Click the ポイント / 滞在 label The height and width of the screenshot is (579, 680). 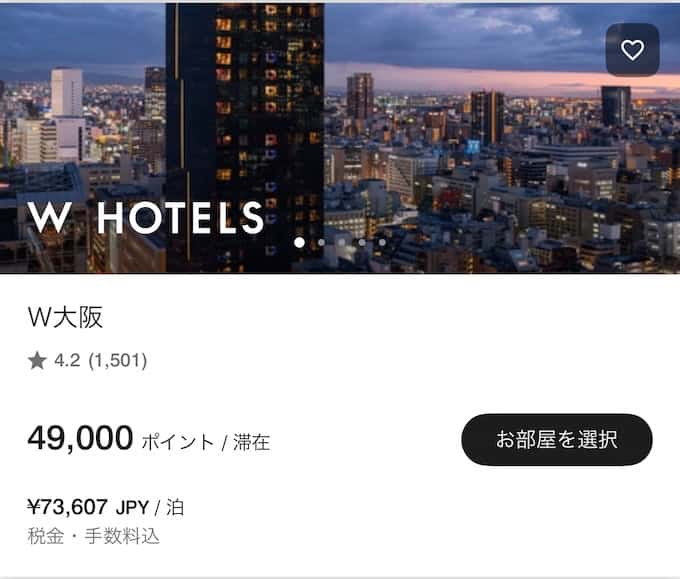point(206,442)
